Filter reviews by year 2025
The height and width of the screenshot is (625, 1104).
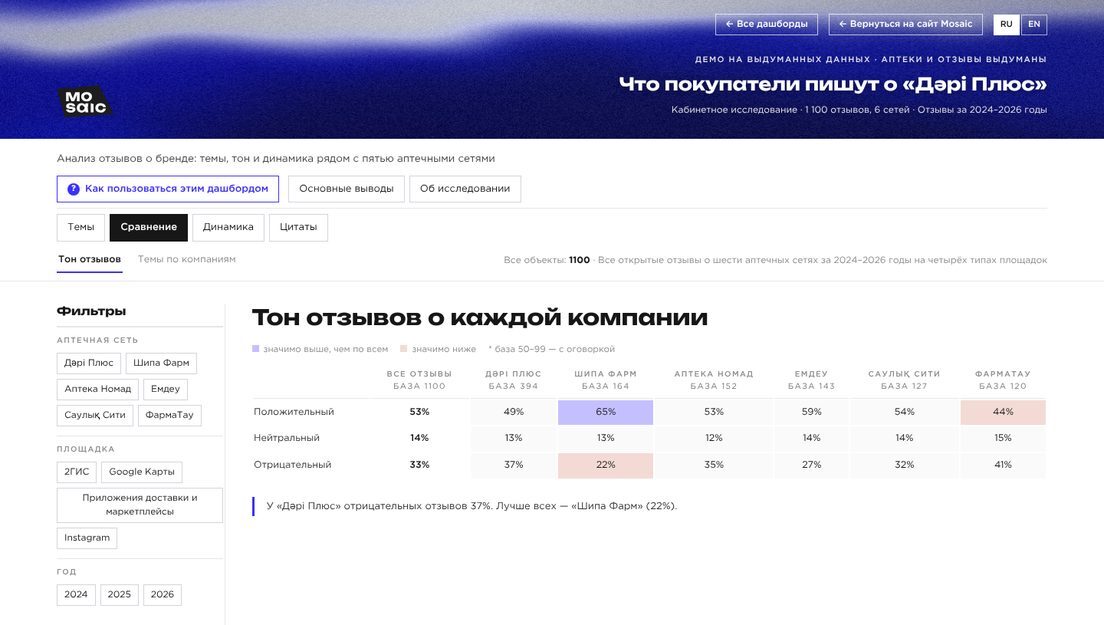pyautogui.click(x=119, y=595)
